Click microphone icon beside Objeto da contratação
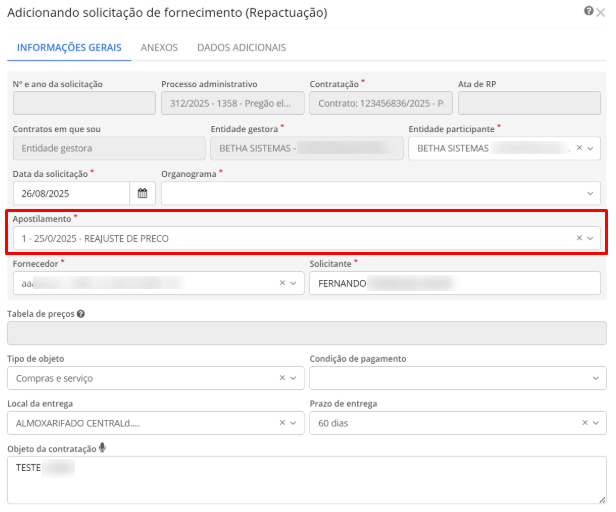This screenshot has width=616, height=512. 103,447
